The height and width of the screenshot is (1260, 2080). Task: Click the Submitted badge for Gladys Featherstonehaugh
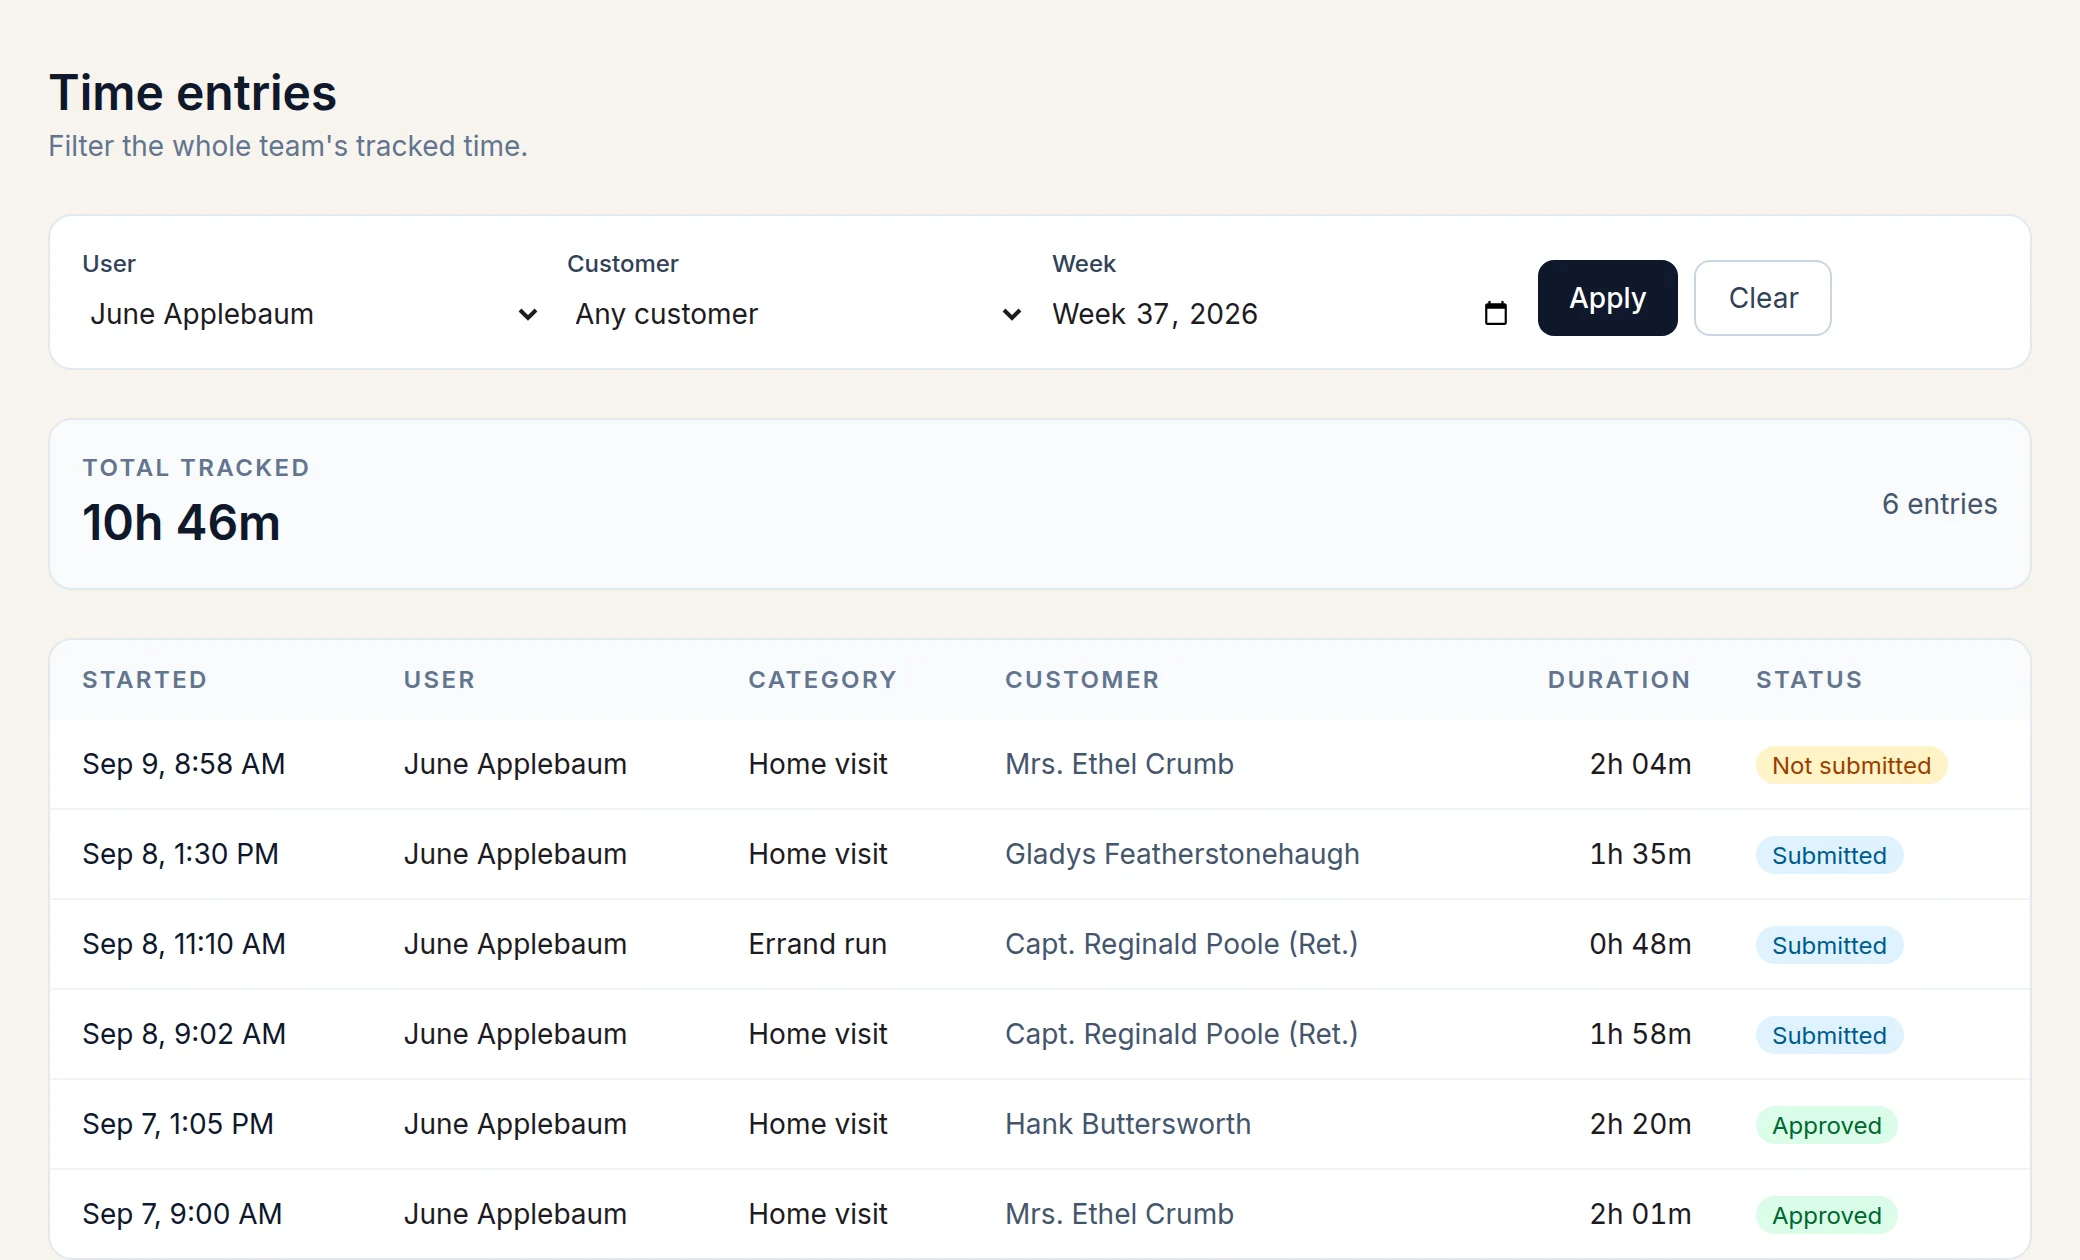1829,855
